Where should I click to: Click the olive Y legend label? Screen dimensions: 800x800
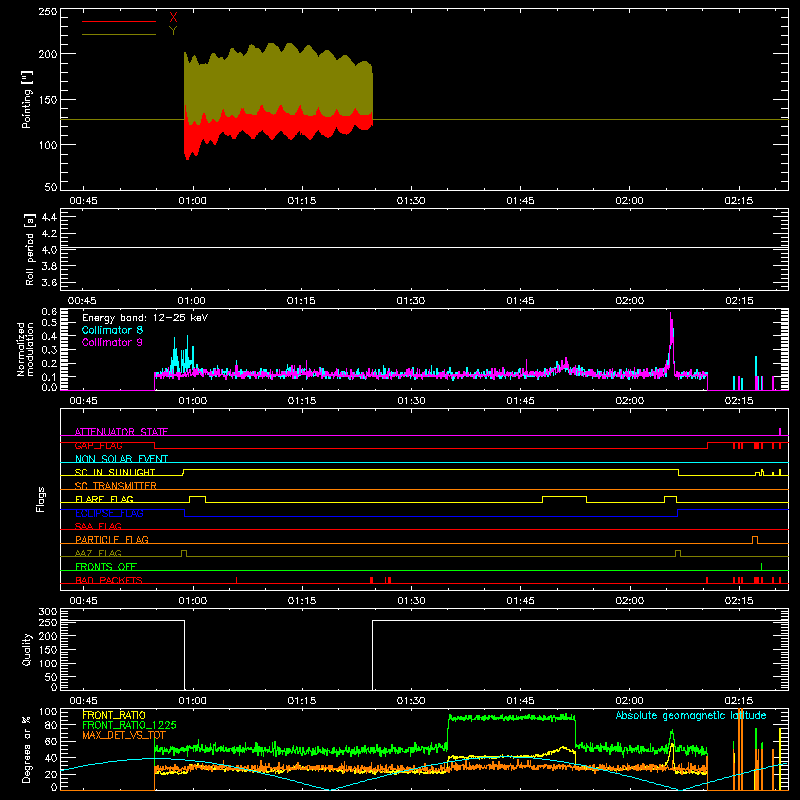[173, 31]
